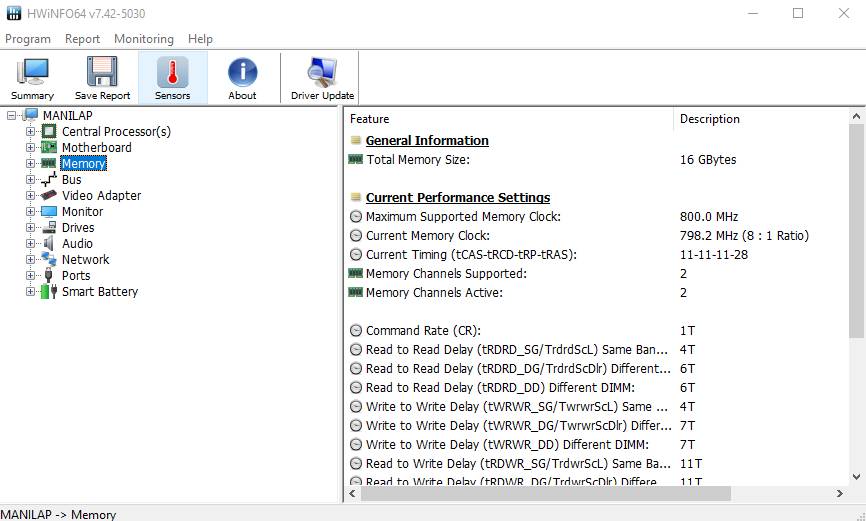The height and width of the screenshot is (521, 866).
Task: Click the Bus tree icon
Action: click(x=49, y=179)
